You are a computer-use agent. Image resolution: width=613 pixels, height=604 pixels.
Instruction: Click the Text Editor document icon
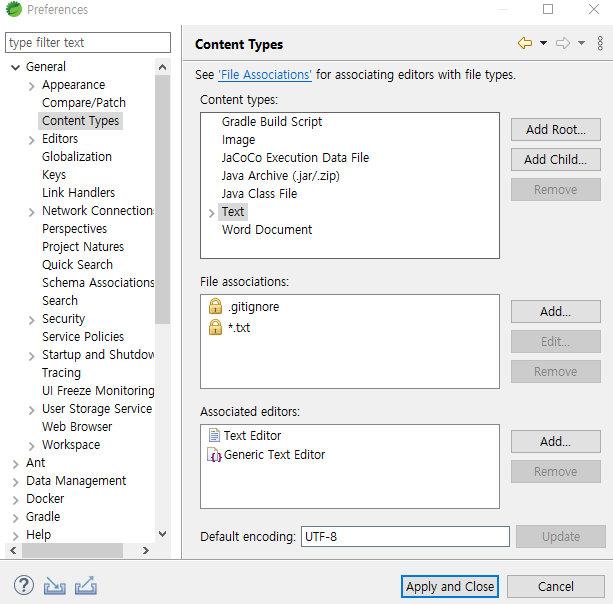coord(214,435)
